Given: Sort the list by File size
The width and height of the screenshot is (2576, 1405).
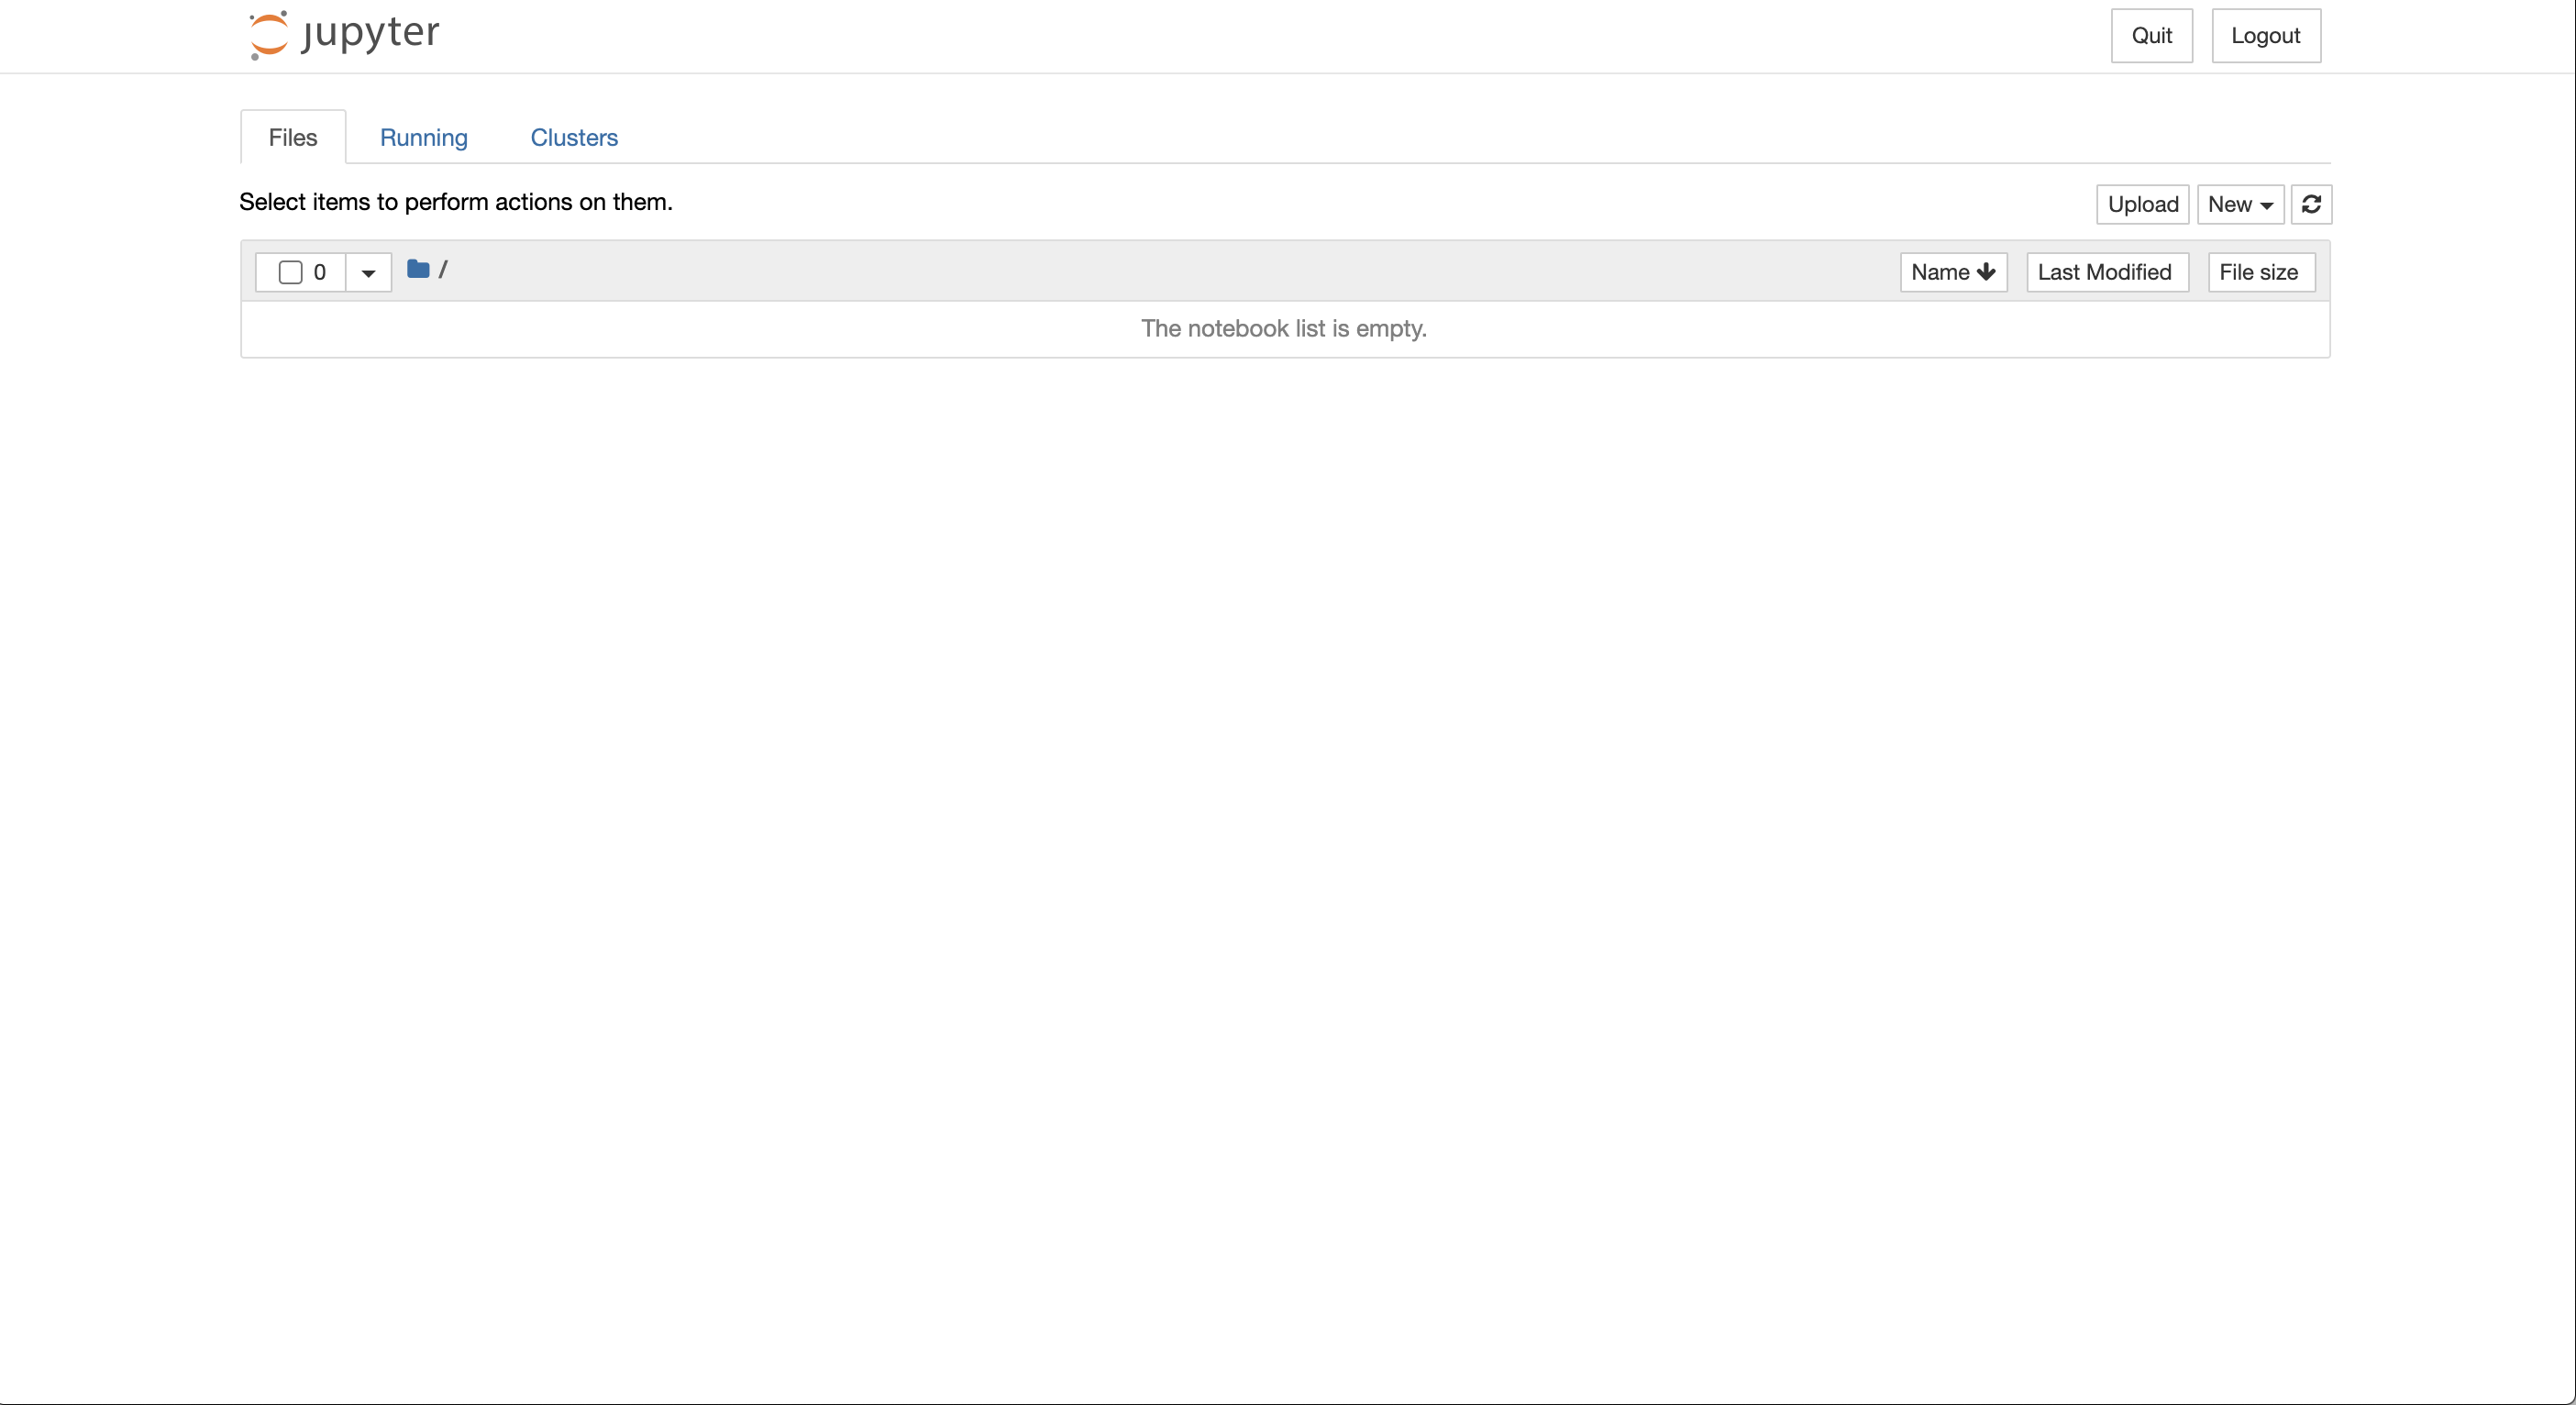Looking at the screenshot, I should (2259, 272).
